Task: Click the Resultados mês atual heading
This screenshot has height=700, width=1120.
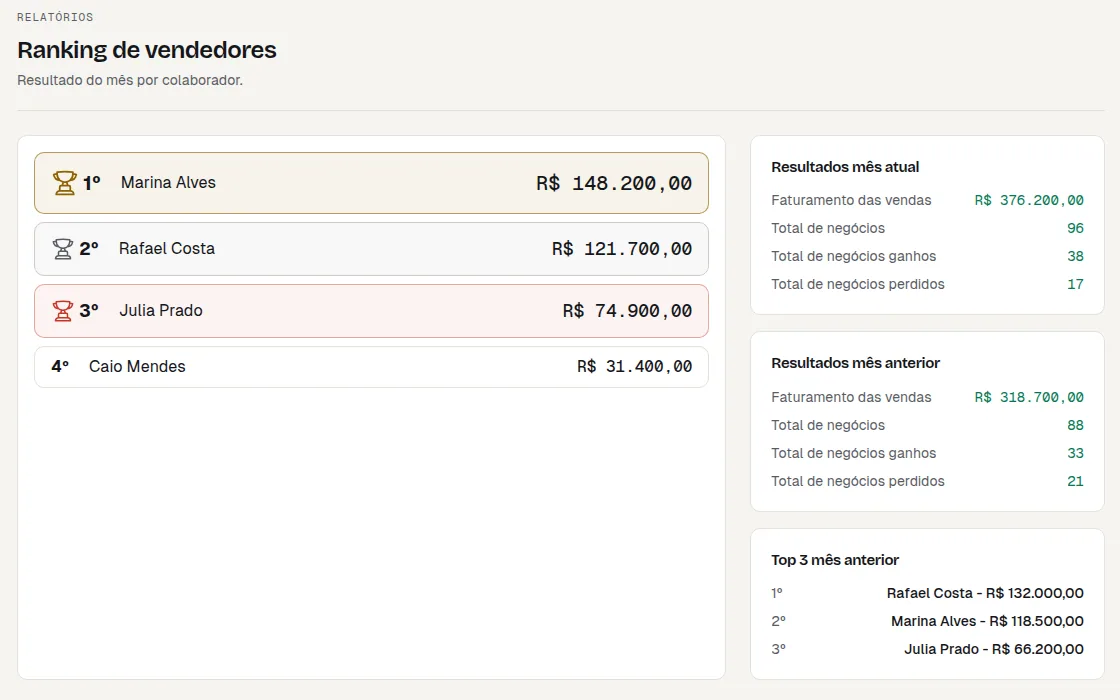Action: coord(845,167)
